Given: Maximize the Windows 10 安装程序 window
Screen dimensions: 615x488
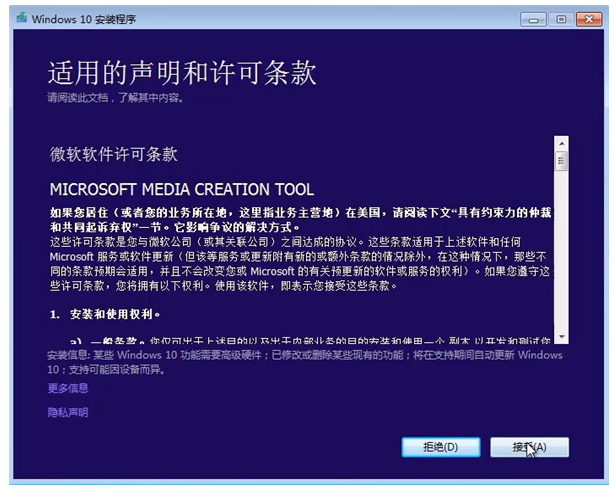Looking at the screenshot, I should (x=561, y=20).
